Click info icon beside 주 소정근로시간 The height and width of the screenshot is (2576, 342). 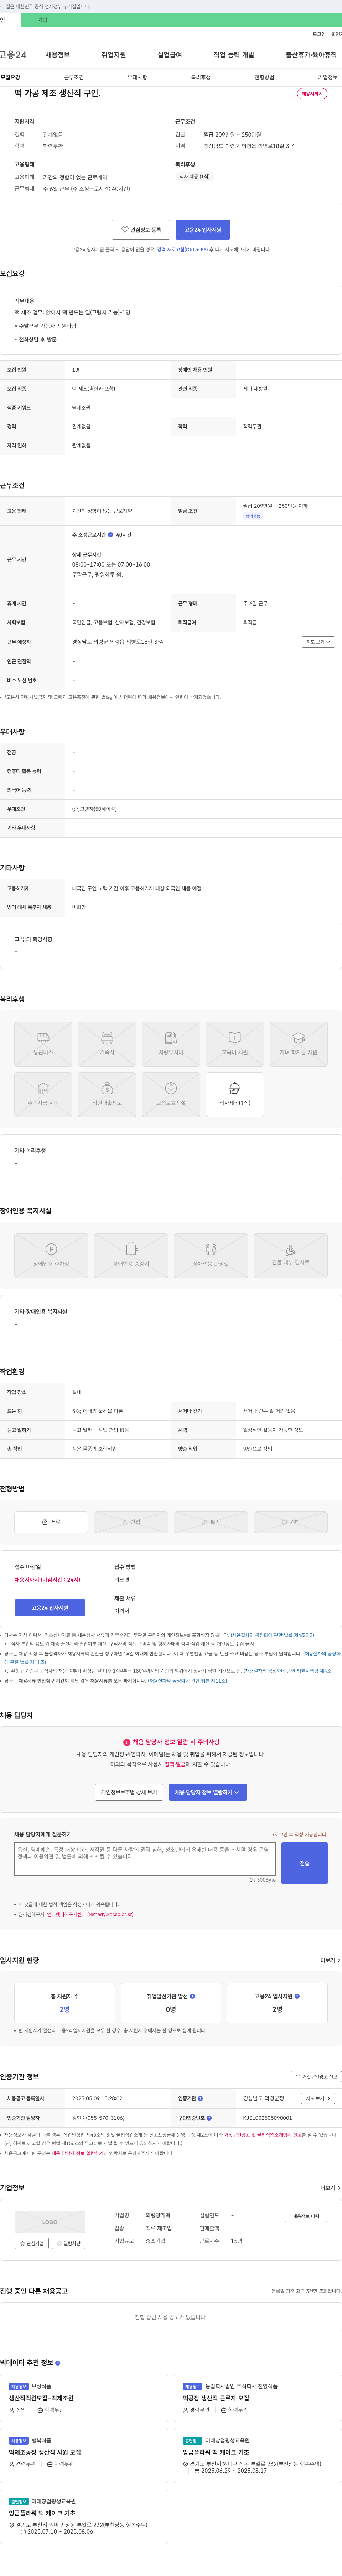[110, 535]
